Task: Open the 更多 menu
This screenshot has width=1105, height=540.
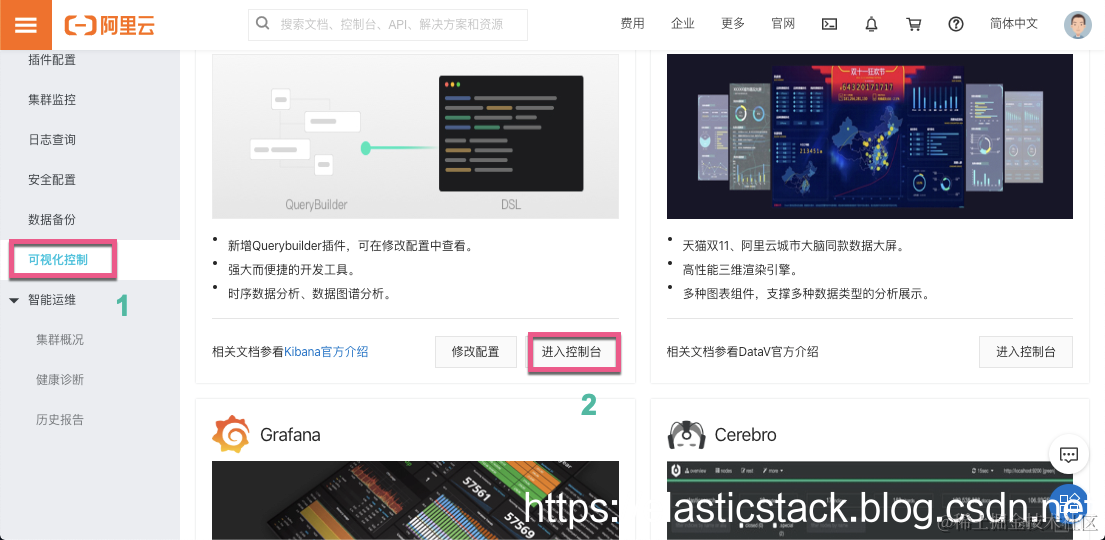Action: (733, 24)
